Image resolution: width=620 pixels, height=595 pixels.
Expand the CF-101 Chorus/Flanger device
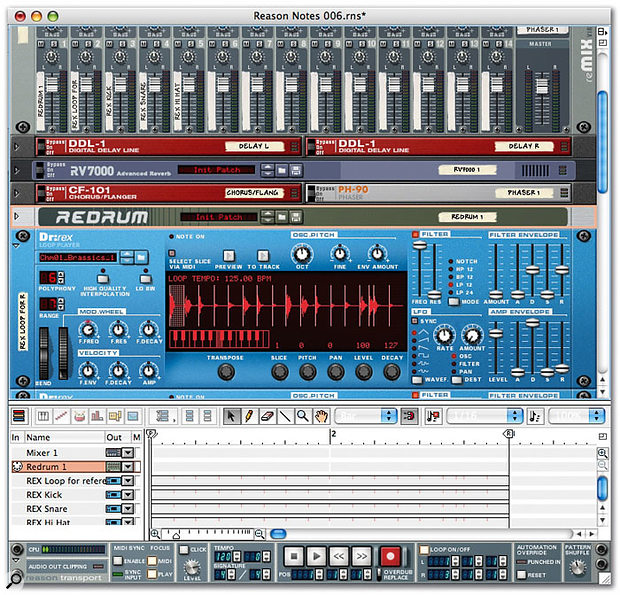coord(17,193)
